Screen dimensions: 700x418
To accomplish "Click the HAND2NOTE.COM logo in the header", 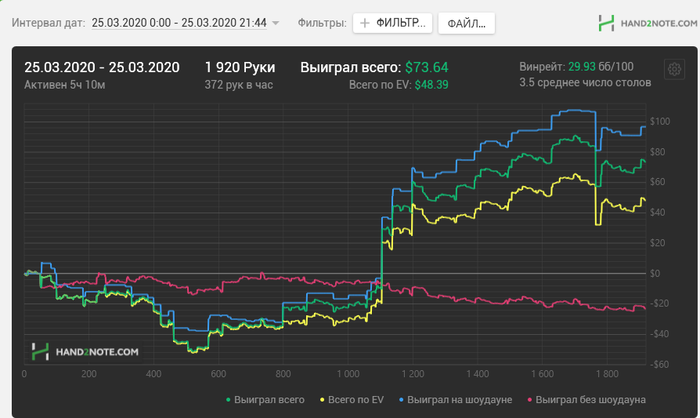I will [x=648, y=23].
